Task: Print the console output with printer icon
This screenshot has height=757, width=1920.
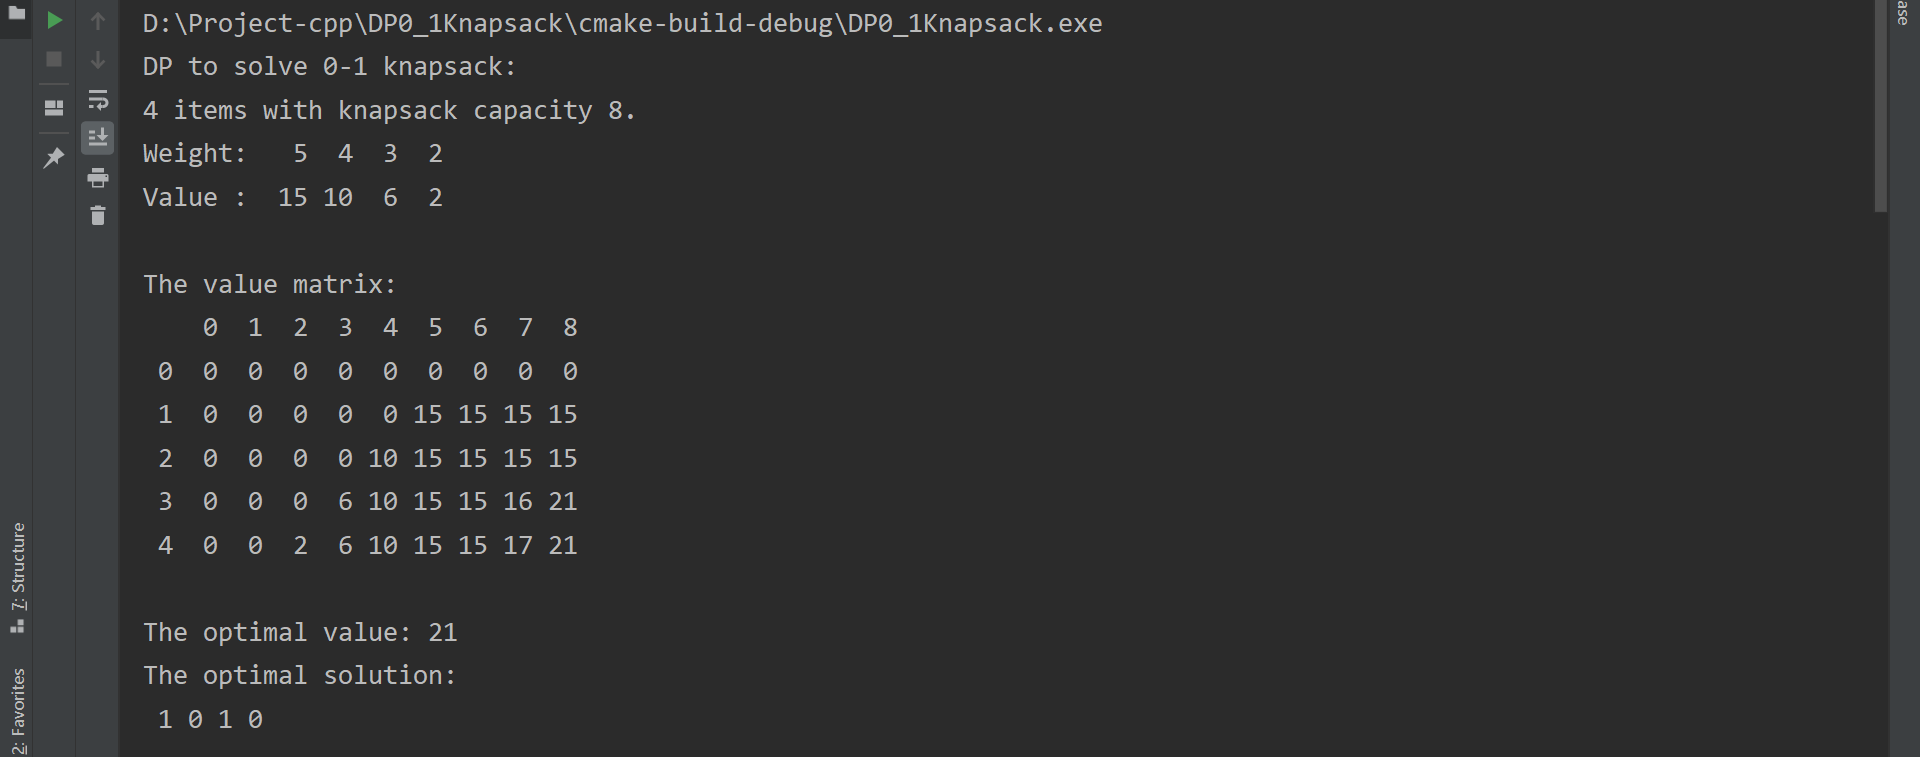Action: click(x=98, y=178)
